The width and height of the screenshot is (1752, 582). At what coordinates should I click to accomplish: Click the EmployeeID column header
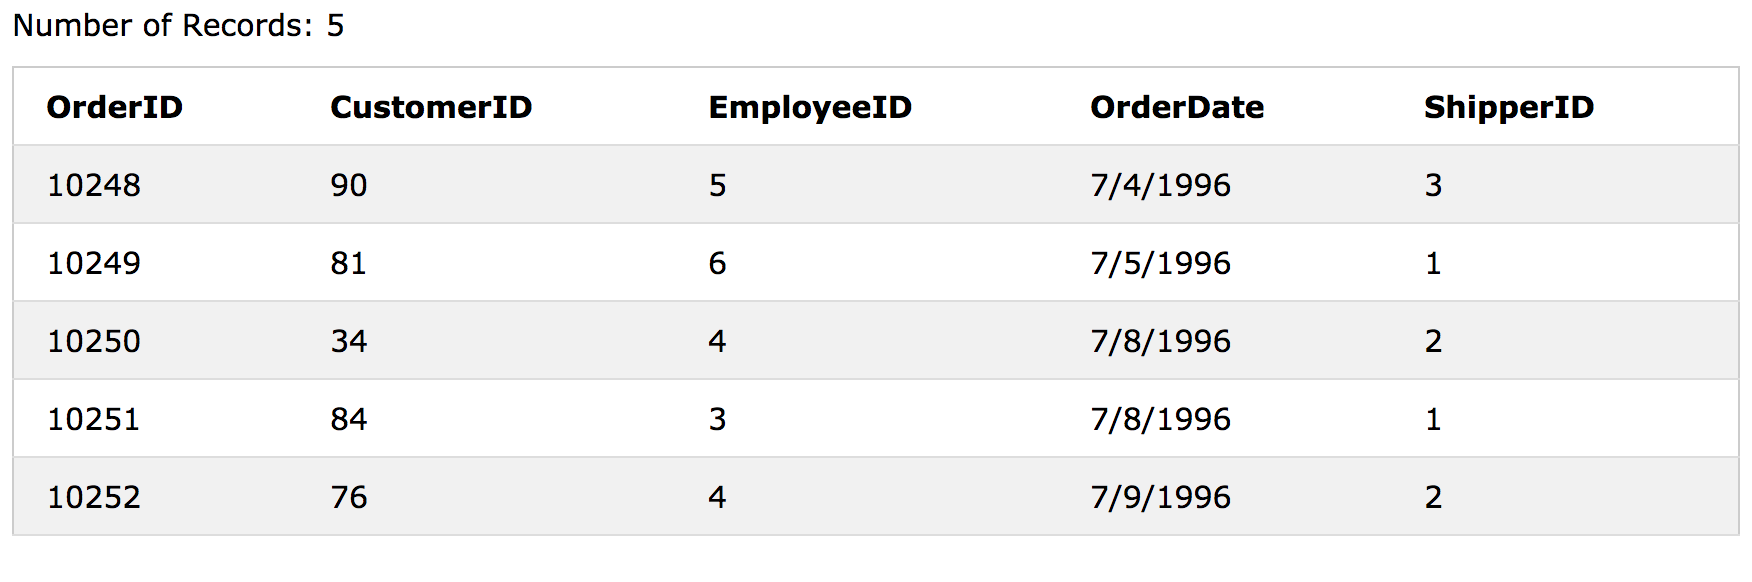click(x=810, y=107)
